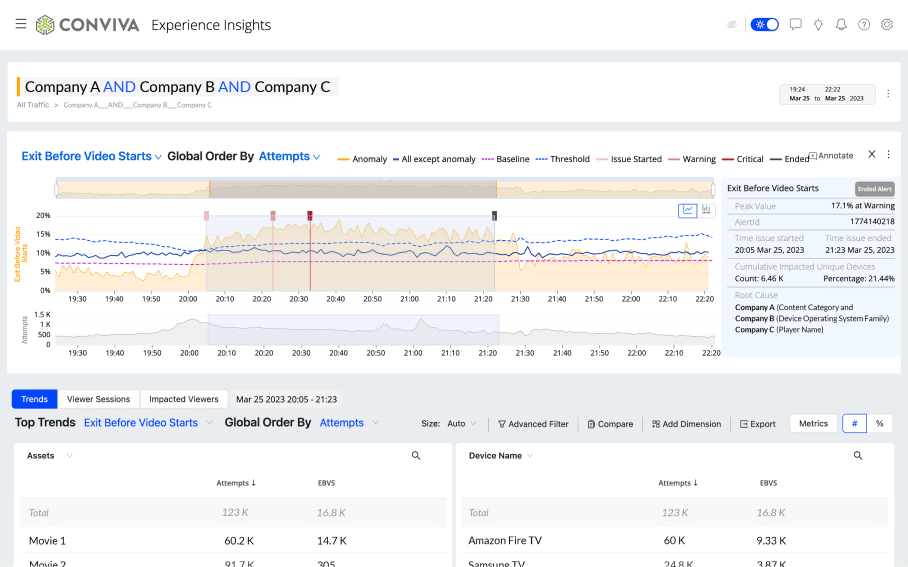Toggle Anomaly legend series
The height and width of the screenshot is (567, 908).
(362, 159)
